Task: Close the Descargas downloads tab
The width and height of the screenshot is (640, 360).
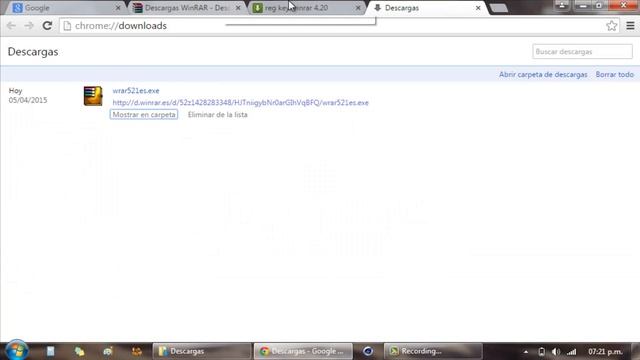Action: [x=478, y=8]
